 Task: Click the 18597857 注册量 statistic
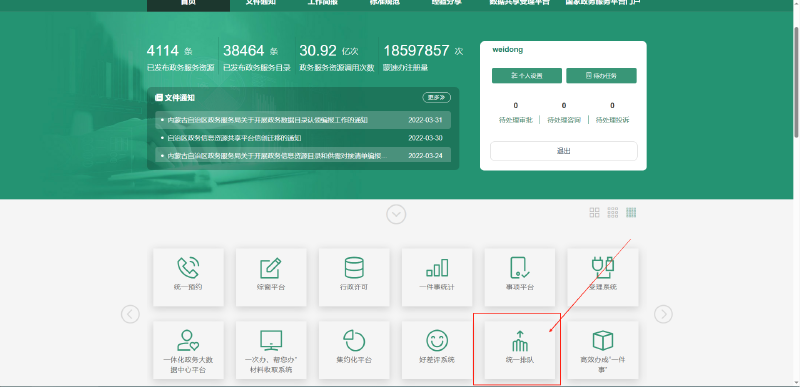point(423,58)
